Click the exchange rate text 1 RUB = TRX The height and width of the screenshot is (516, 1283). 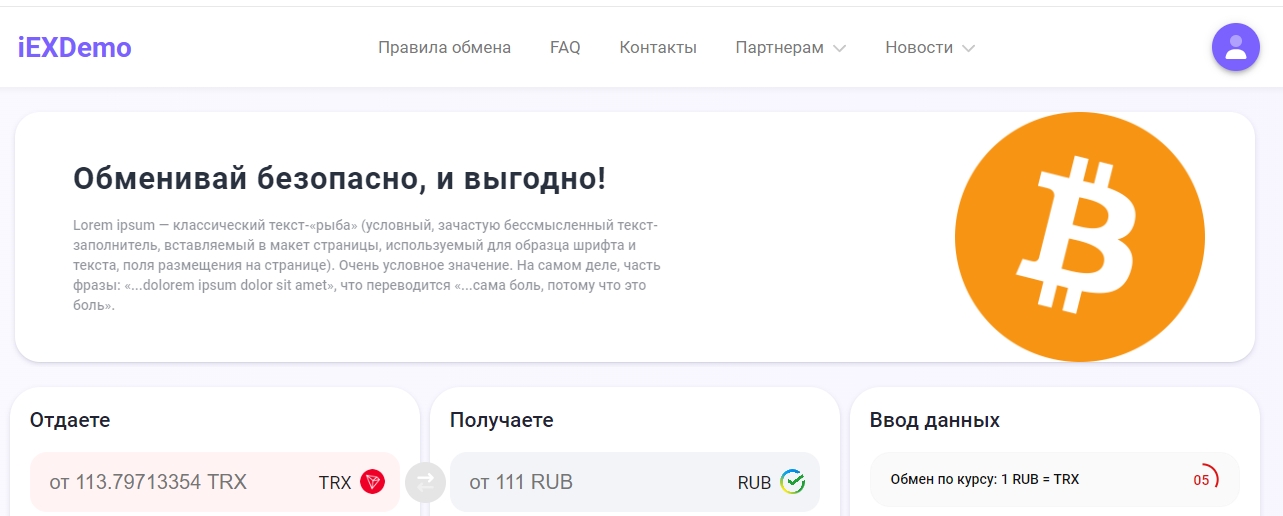tap(984, 479)
